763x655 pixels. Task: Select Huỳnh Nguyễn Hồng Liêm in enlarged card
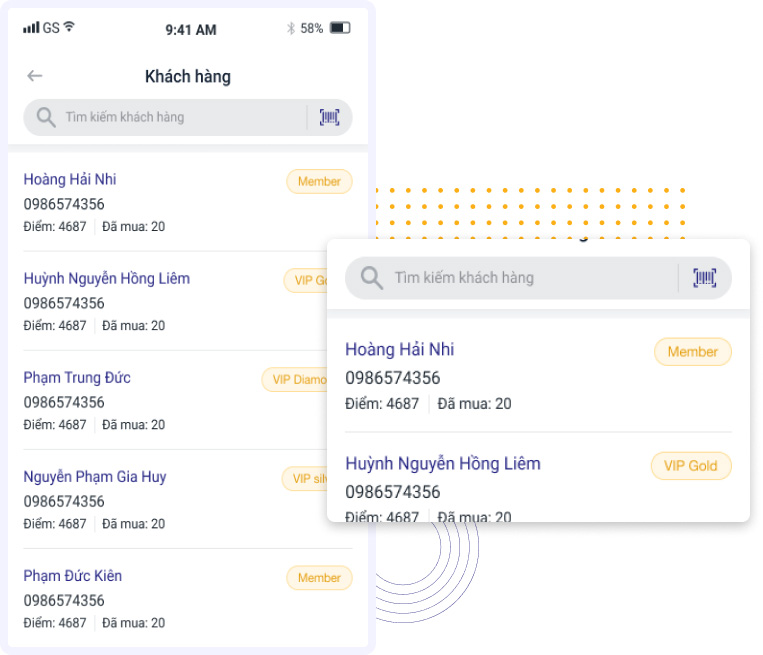point(442,464)
